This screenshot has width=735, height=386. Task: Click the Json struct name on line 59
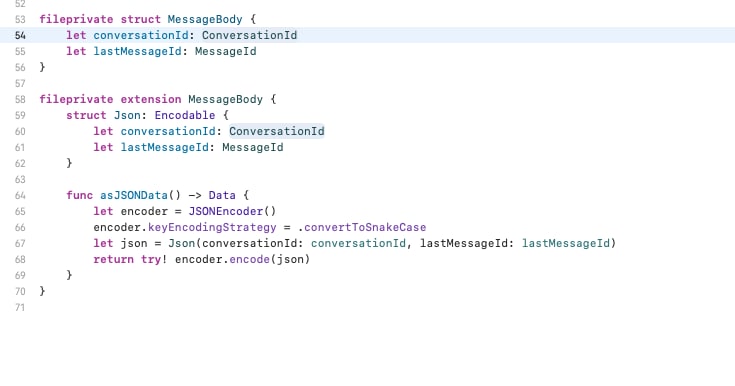pyautogui.click(x=127, y=115)
